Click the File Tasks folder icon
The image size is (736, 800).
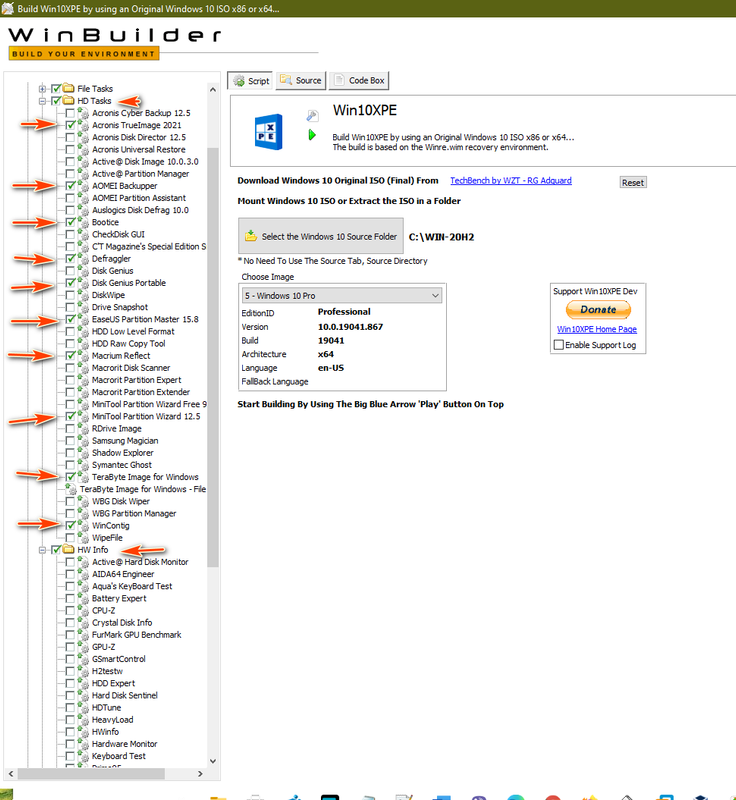tap(68, 89)
